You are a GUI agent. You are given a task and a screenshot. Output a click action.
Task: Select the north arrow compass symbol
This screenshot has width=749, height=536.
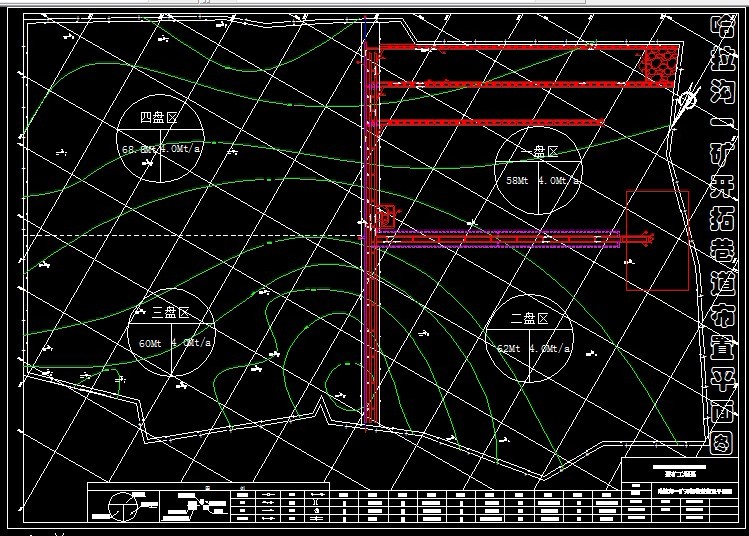(x=686, y=104)
